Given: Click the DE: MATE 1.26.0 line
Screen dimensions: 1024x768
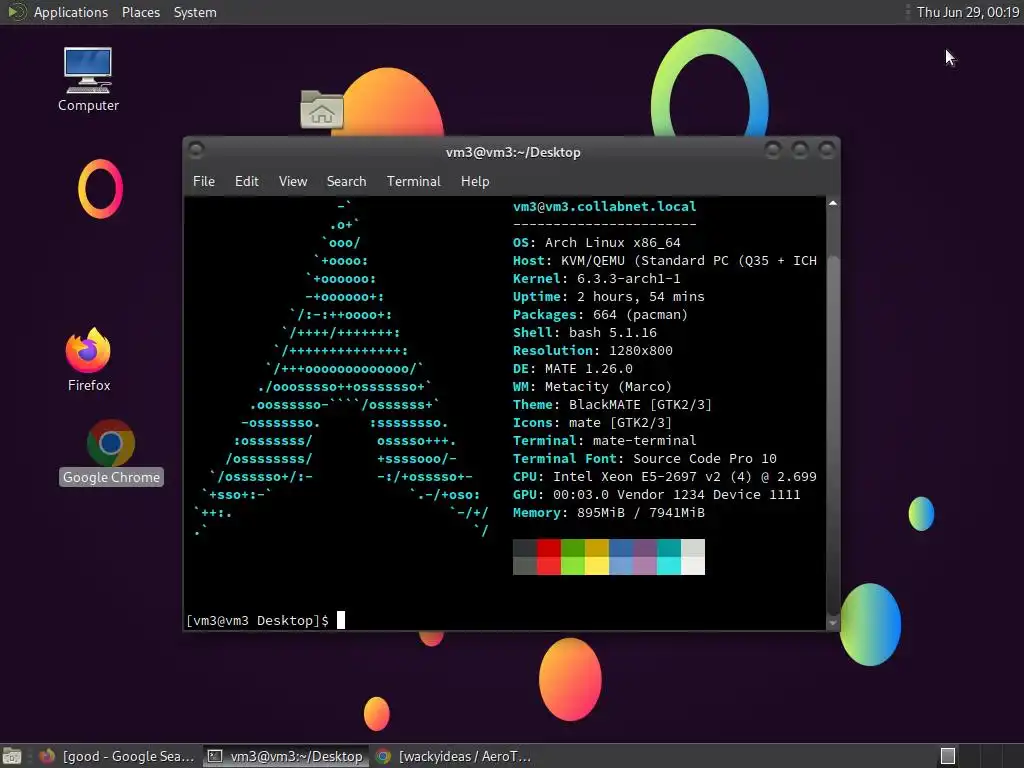Looking at the screenshot, I should (x=573, y=368).
